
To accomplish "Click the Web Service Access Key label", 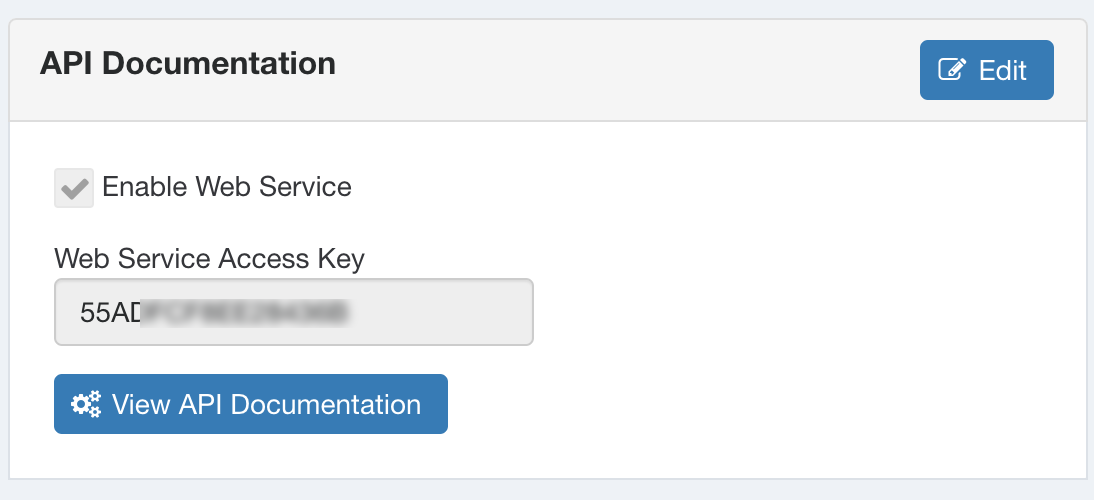I will click(209, 259).
